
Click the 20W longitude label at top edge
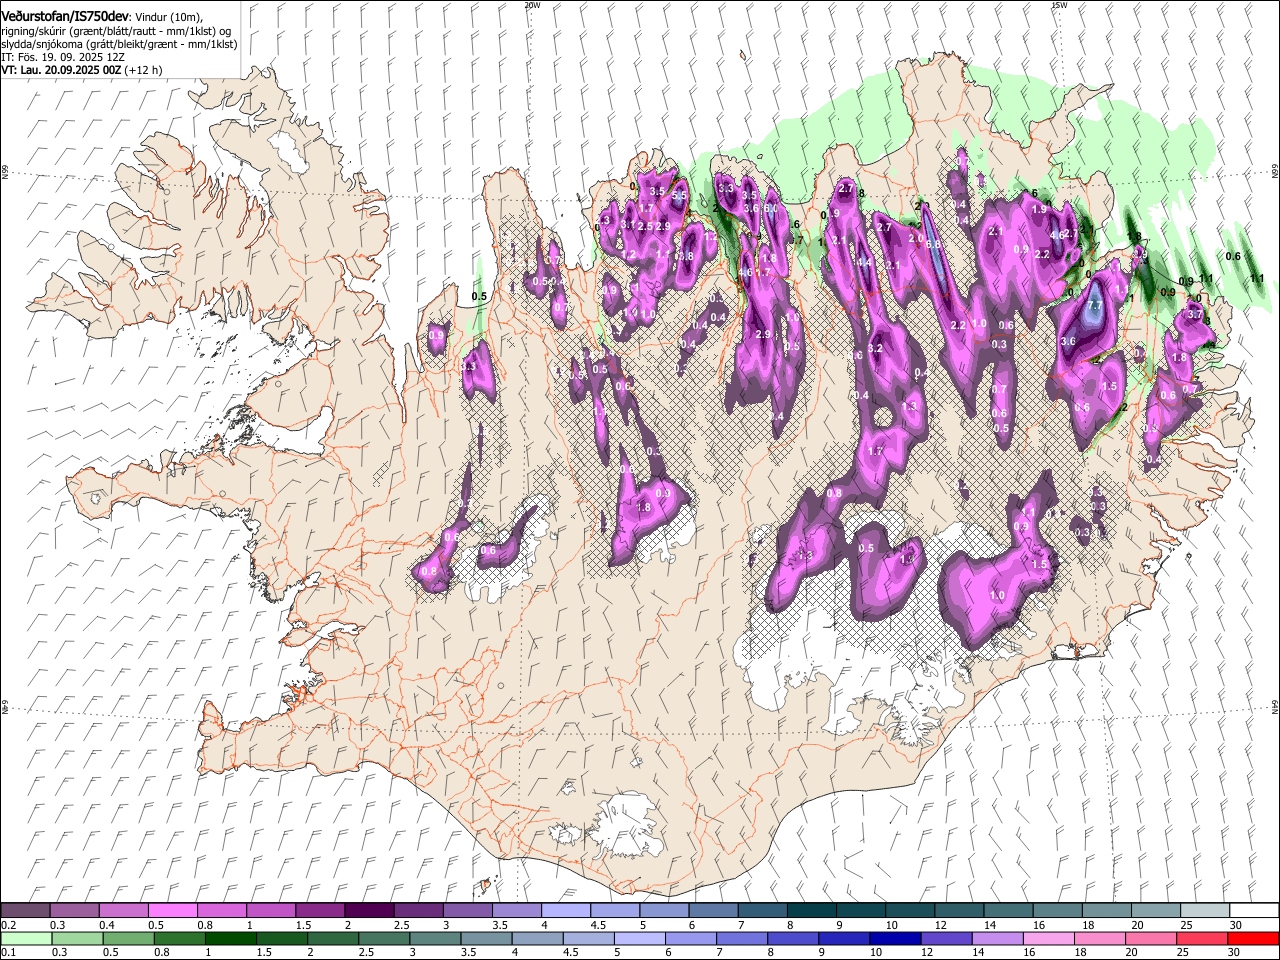(x=532, y=5)
